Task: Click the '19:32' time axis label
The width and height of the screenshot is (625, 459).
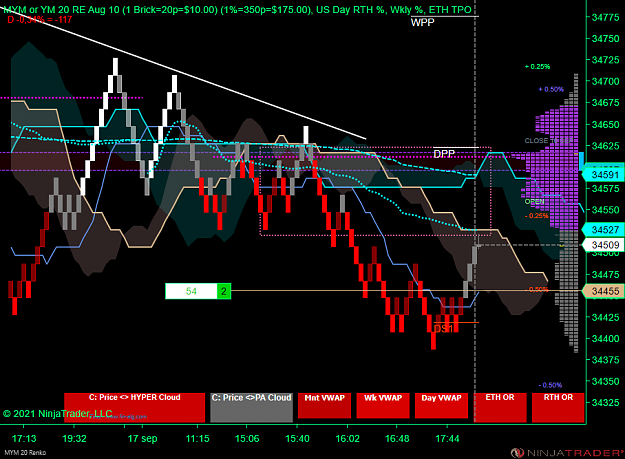Action: (75, 439)
